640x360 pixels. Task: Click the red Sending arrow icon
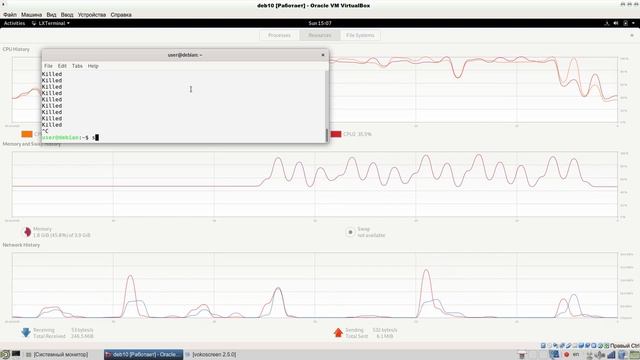point(338,333)
